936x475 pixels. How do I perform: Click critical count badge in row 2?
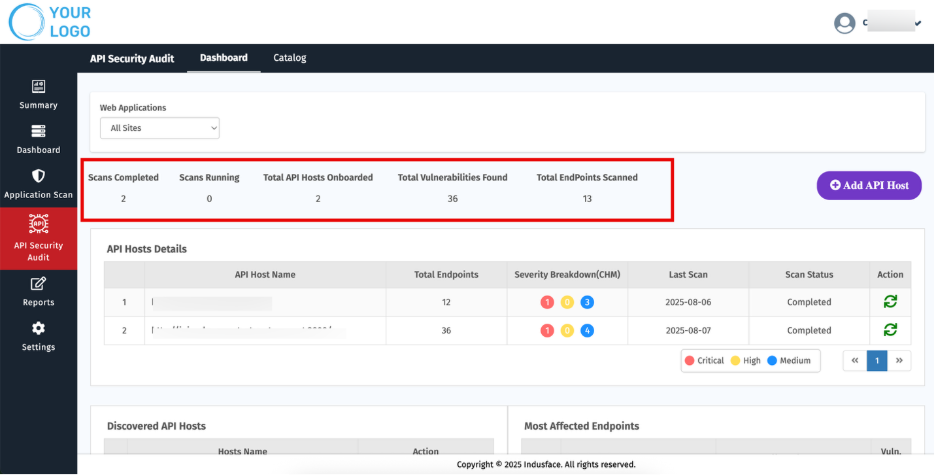[547, 331]
